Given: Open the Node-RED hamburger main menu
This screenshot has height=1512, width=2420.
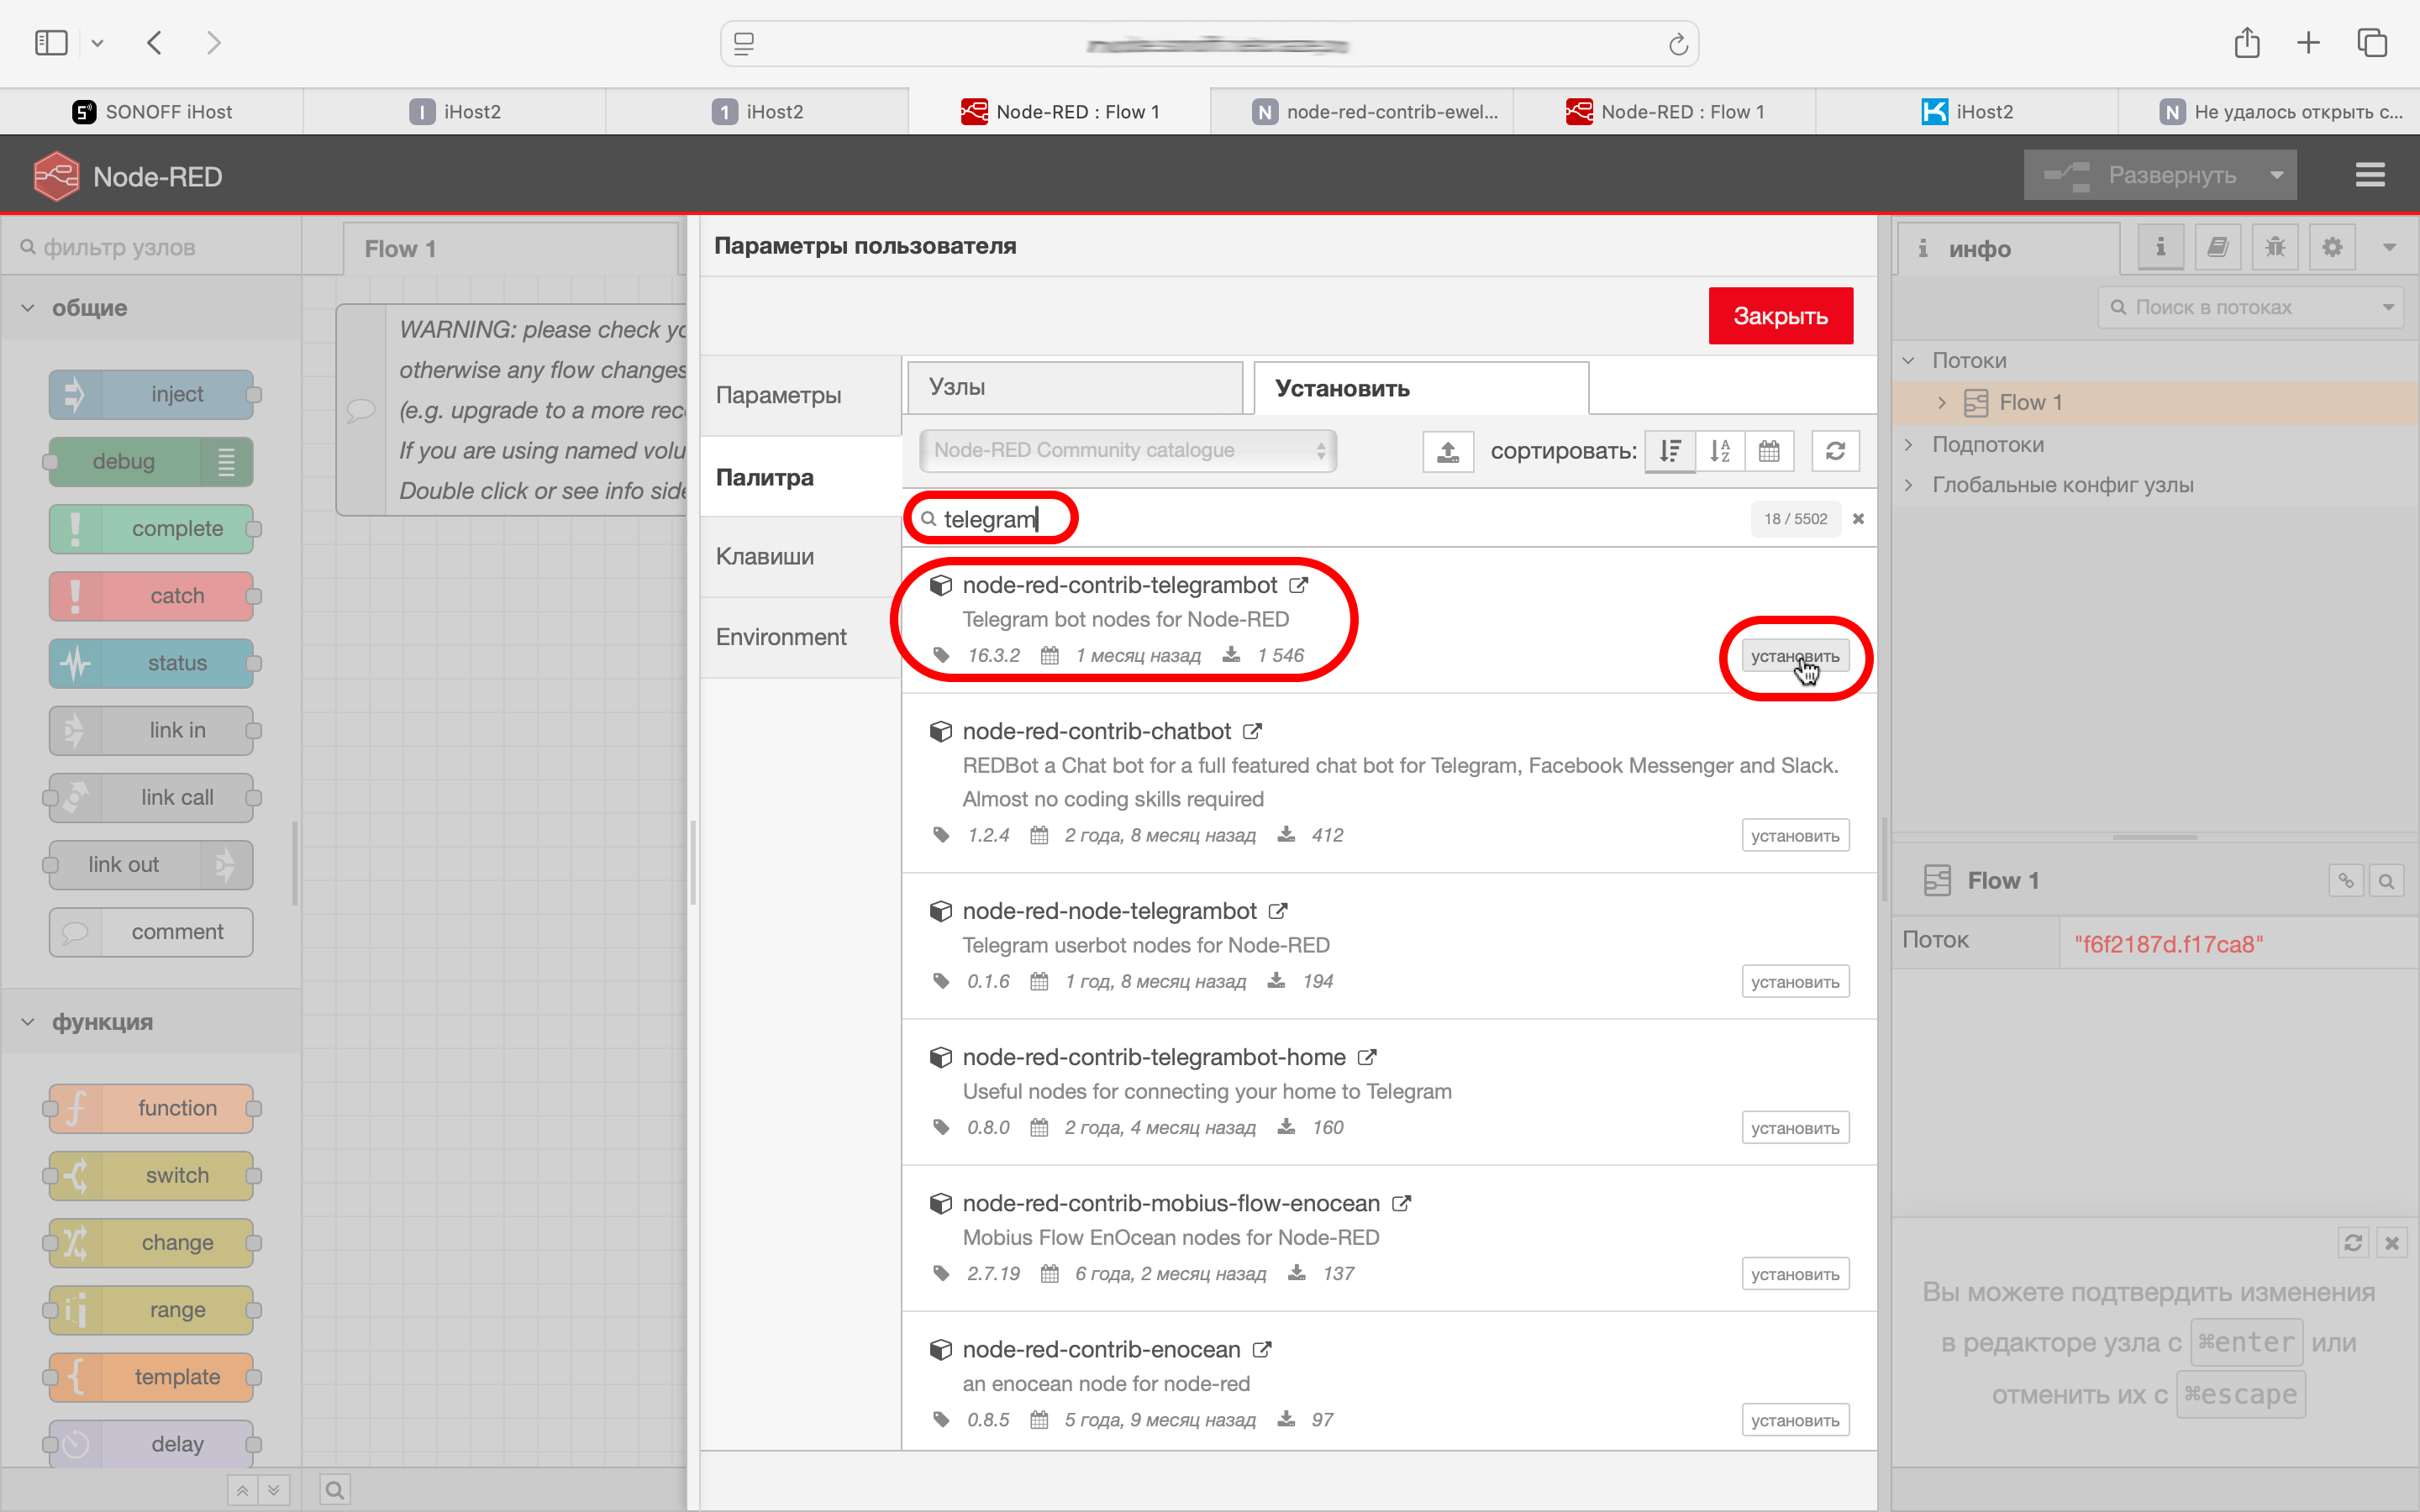Looking at the screenshot, I should pos(2369,175).
